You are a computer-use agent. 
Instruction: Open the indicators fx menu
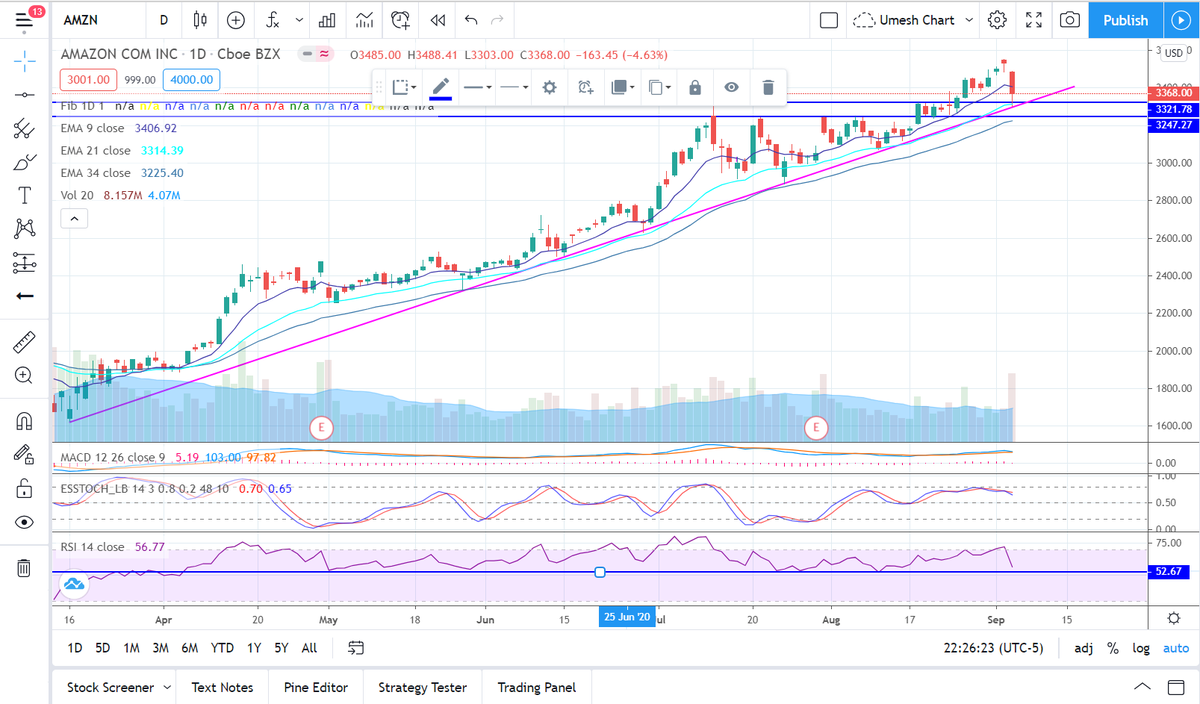click(x=272, y=20)
